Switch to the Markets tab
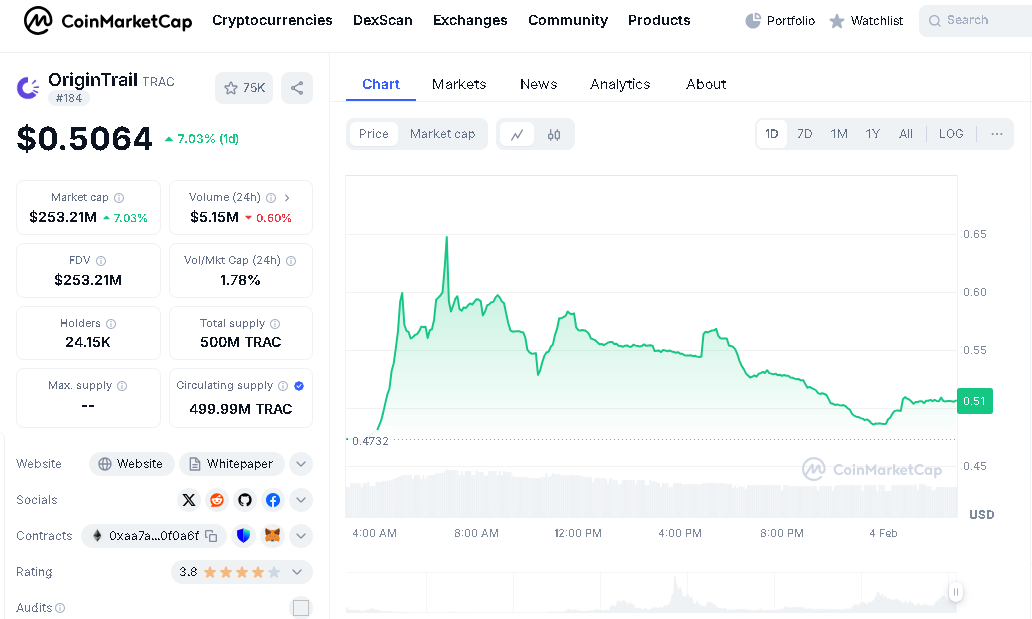Viewport: 1032px width, 619px height. [459, 84]
